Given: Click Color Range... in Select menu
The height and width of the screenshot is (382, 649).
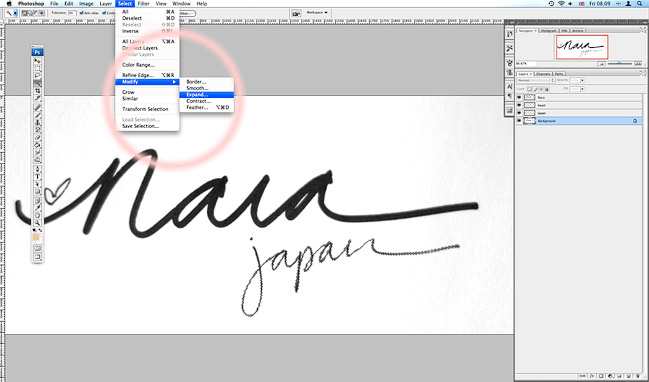Looking at the screenshot, I should [138, 65].
